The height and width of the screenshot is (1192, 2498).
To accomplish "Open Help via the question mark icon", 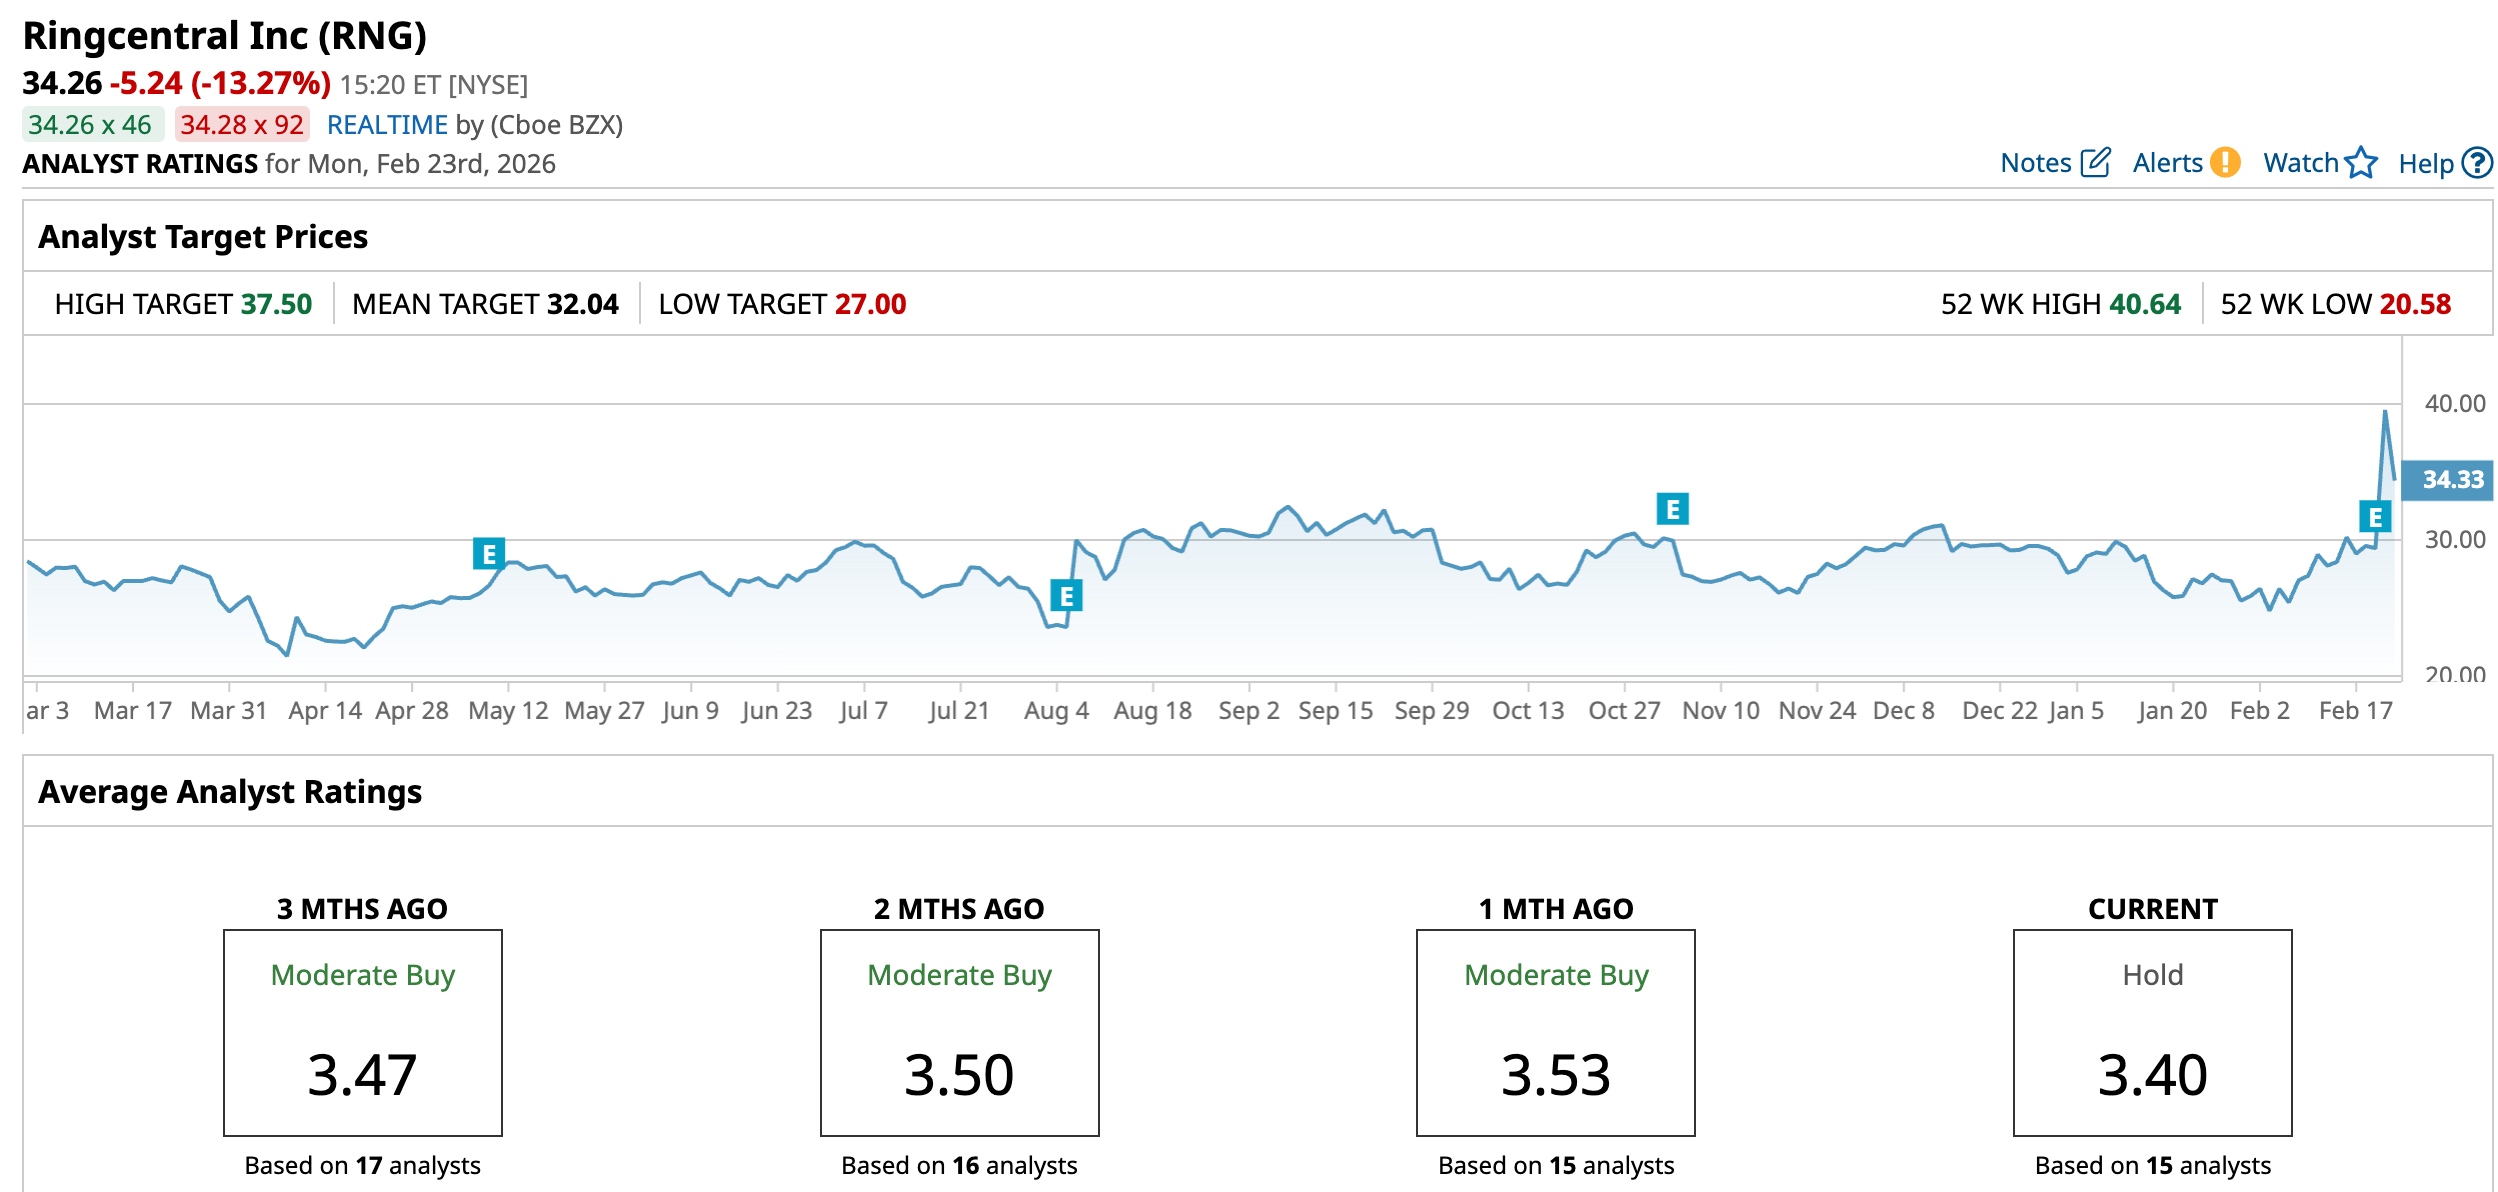I will click(2476, 162).
